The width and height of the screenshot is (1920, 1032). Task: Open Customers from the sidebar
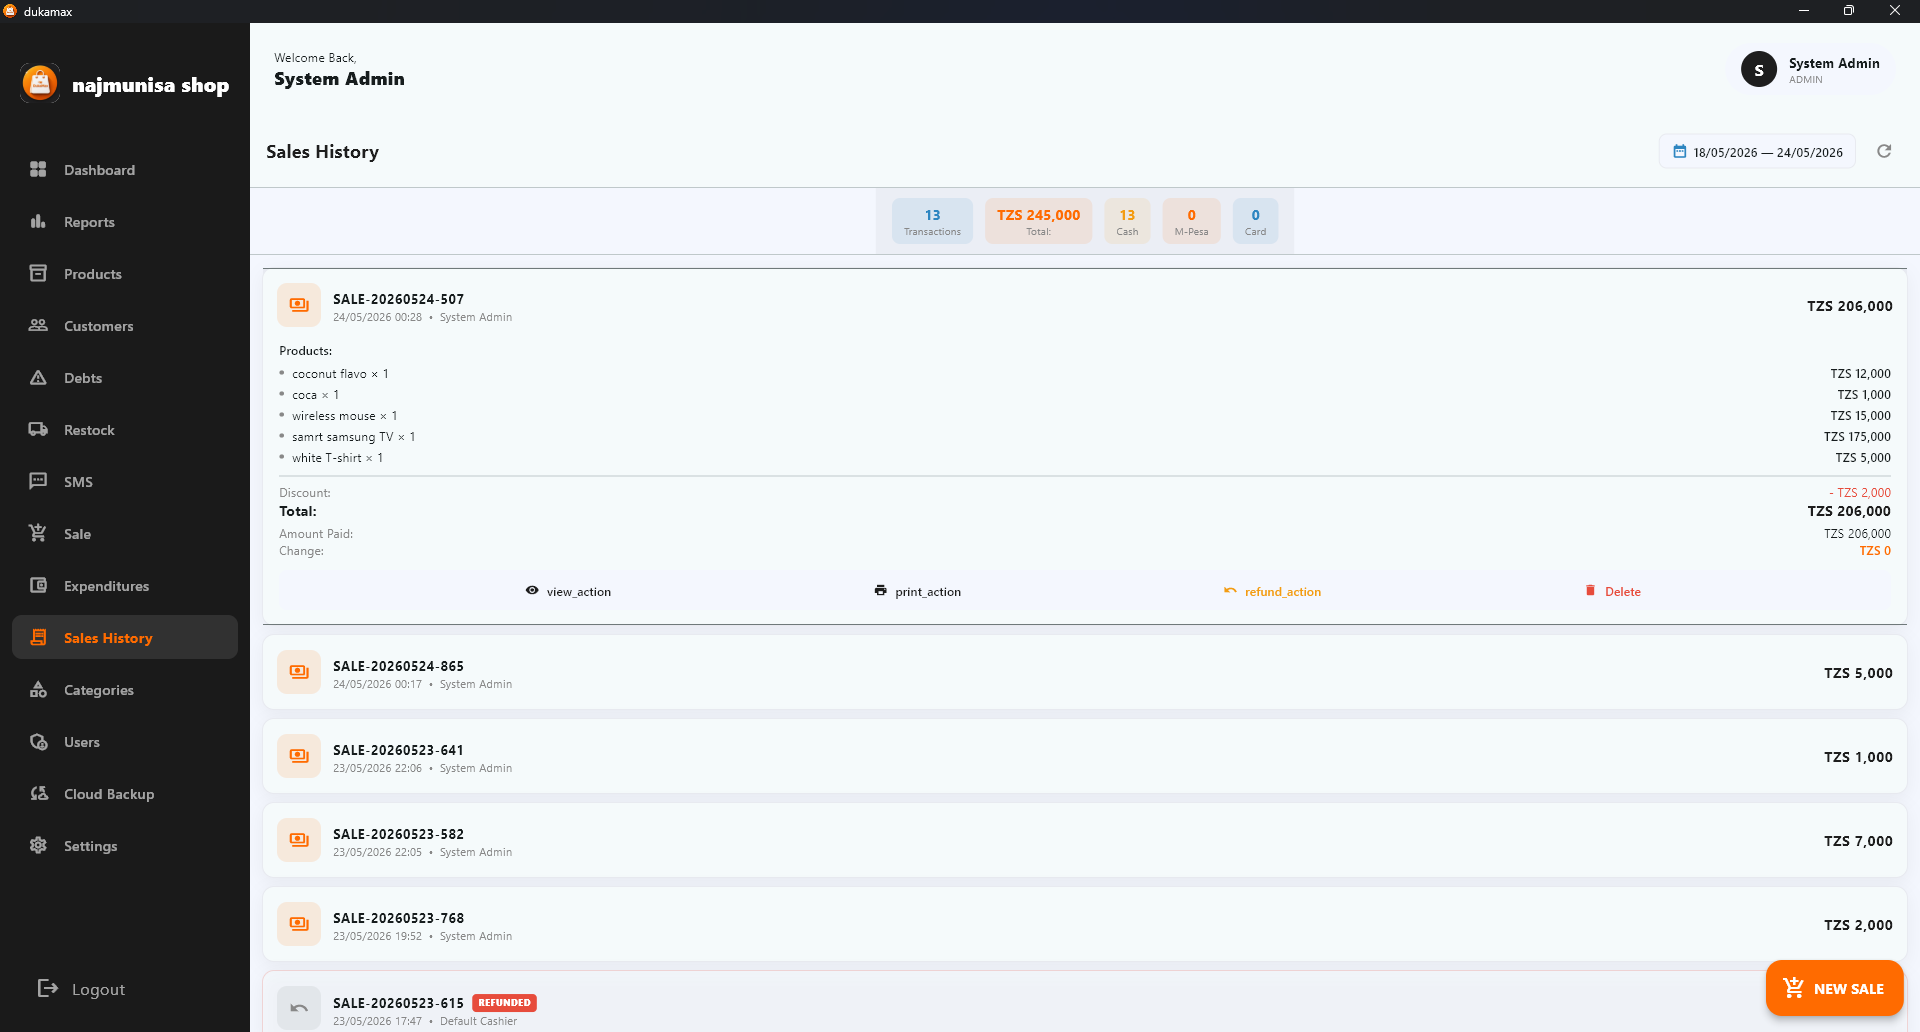pyautogui.click(x=125, y=326)
